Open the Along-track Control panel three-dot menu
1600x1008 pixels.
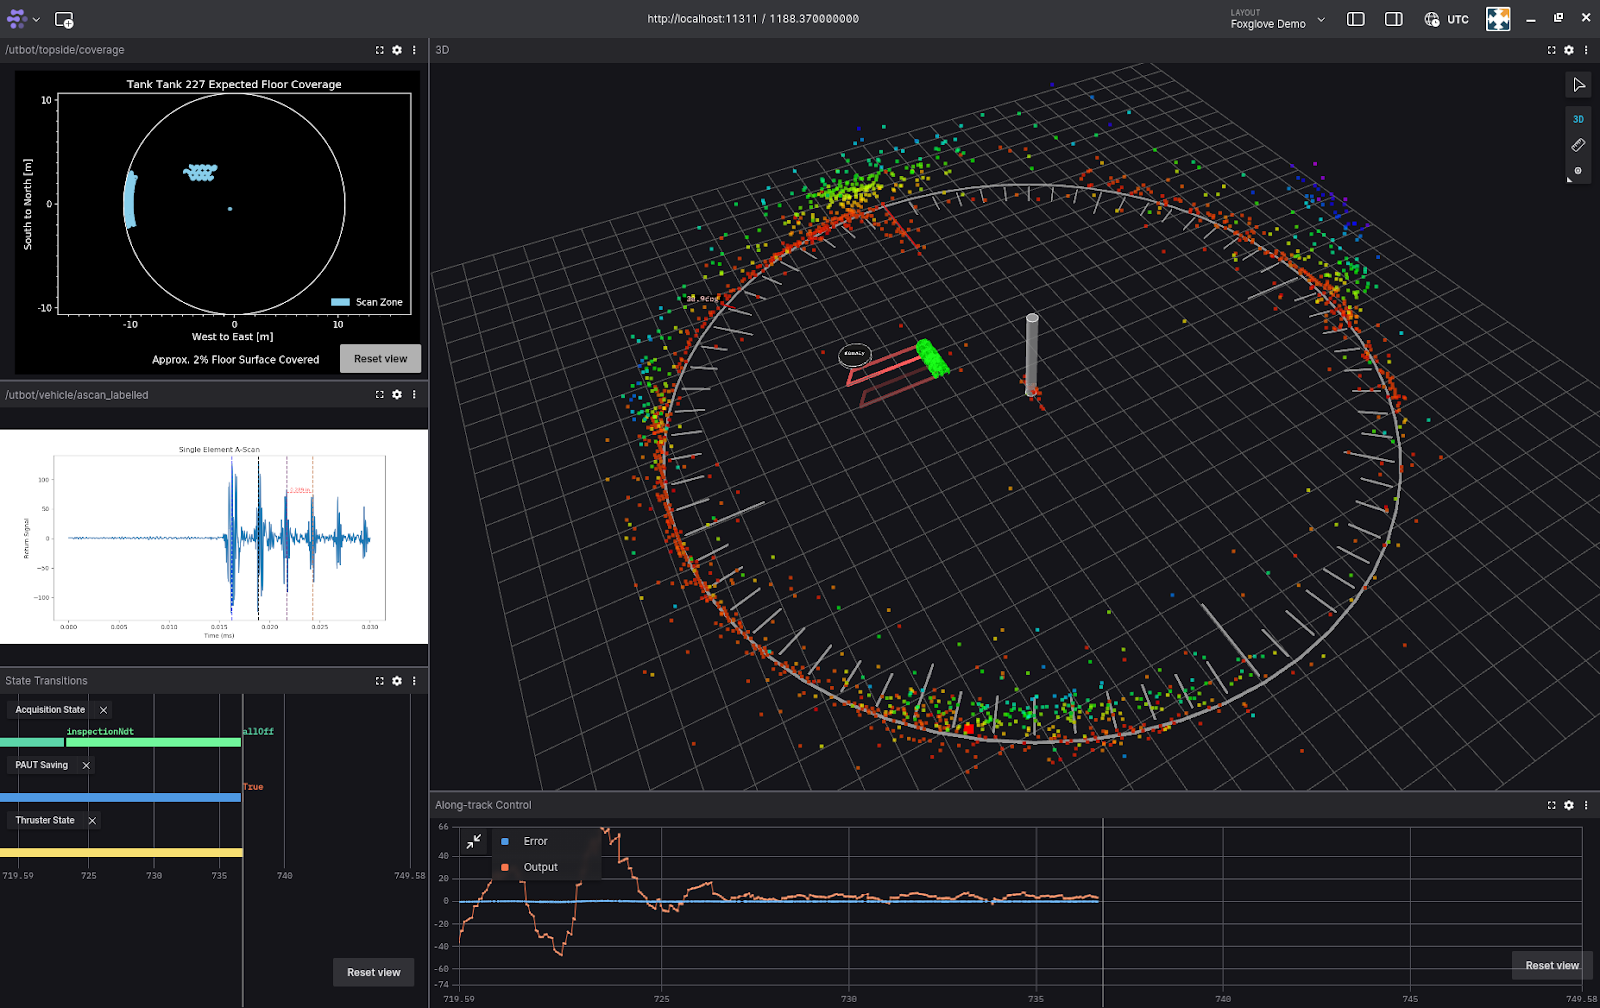pyautogui.click(x=1586, y=805)
